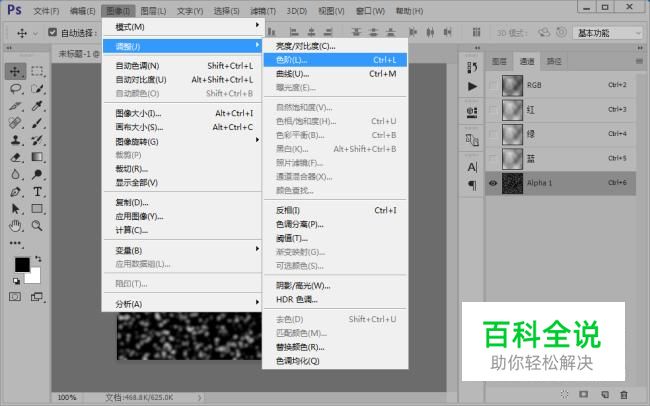The height and width of the screenshot is (406, 650).
Task: Click the delete channel trash icon
Action: [x=624, y=395]
